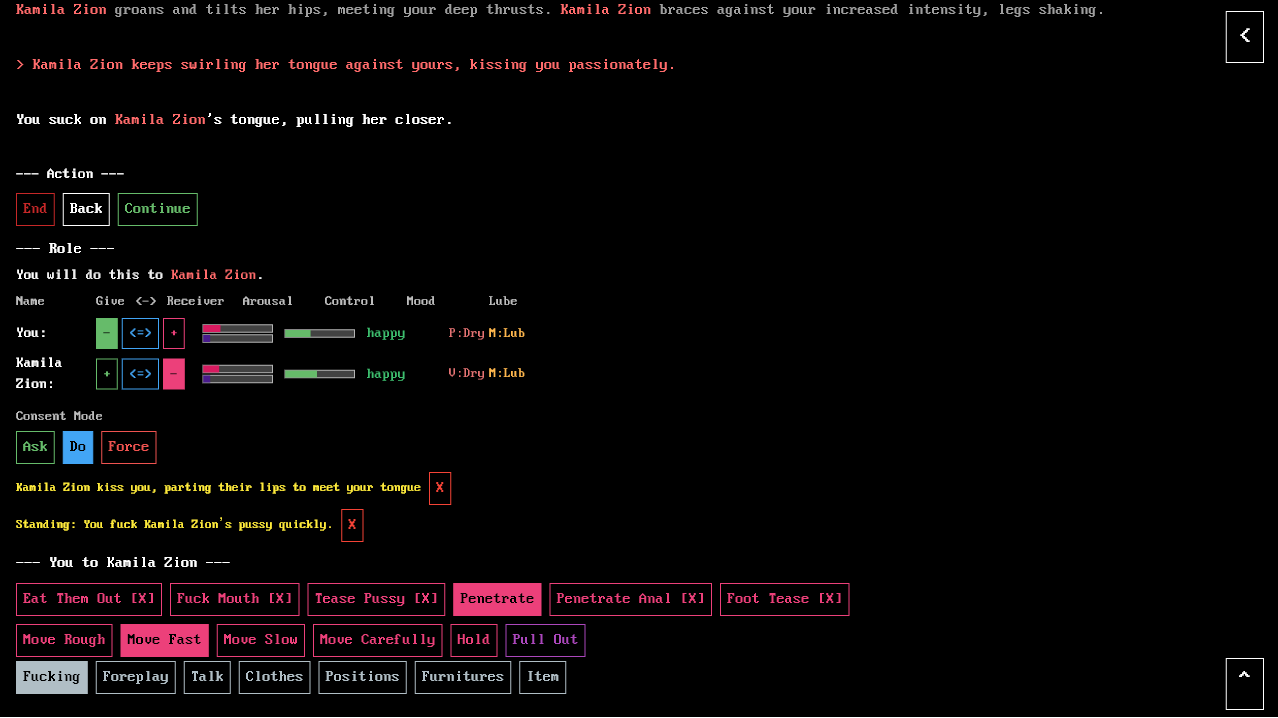Click the Back action button
This screenshot has height=718, width=1278.
[86, 209]
